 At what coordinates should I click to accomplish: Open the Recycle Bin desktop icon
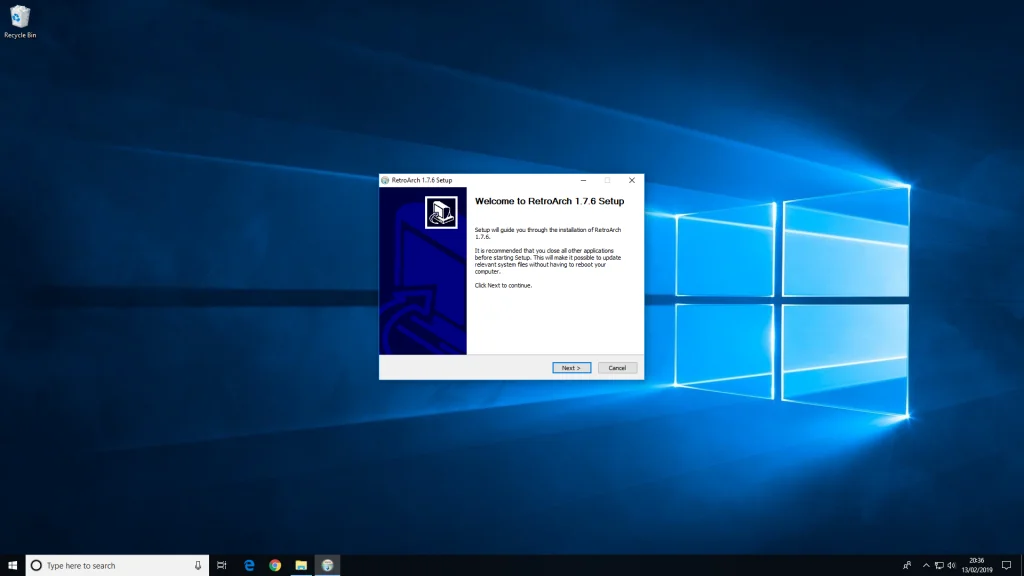click(20, 22)
